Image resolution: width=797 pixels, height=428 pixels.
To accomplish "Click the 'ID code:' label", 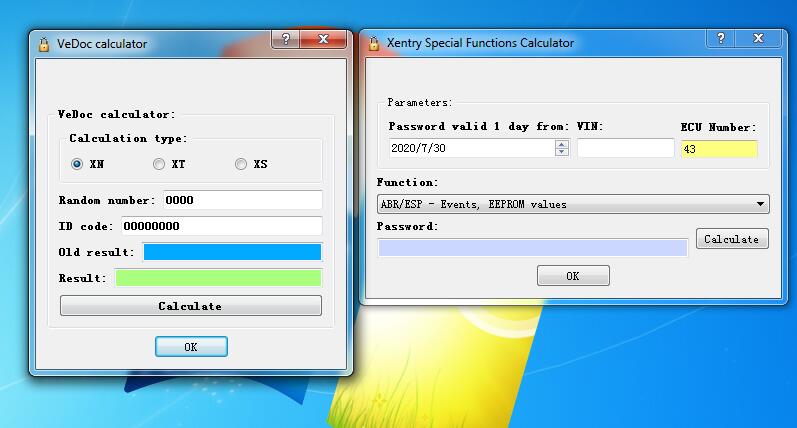I will (85, 226).
